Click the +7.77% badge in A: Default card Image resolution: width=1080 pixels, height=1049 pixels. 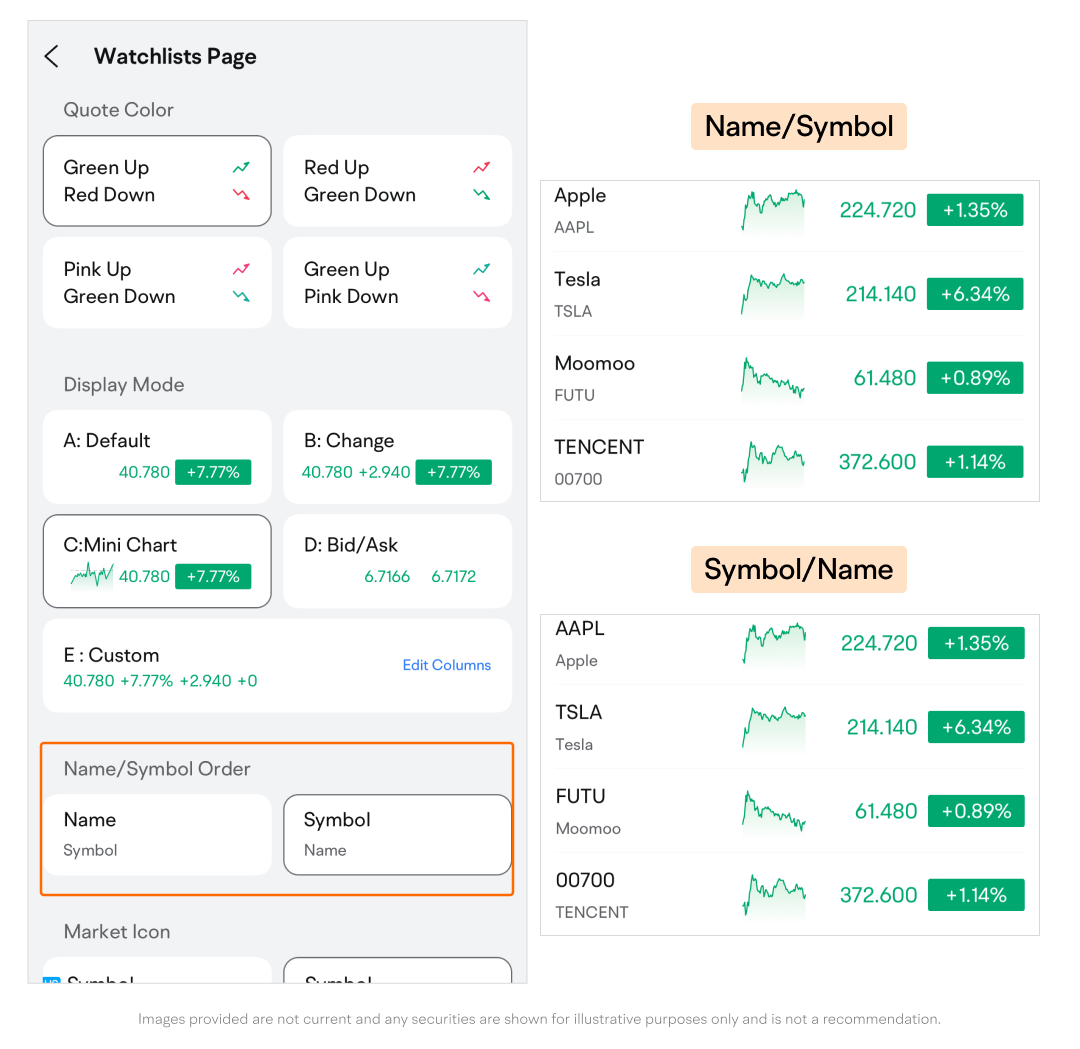click(x=213, y=472)
